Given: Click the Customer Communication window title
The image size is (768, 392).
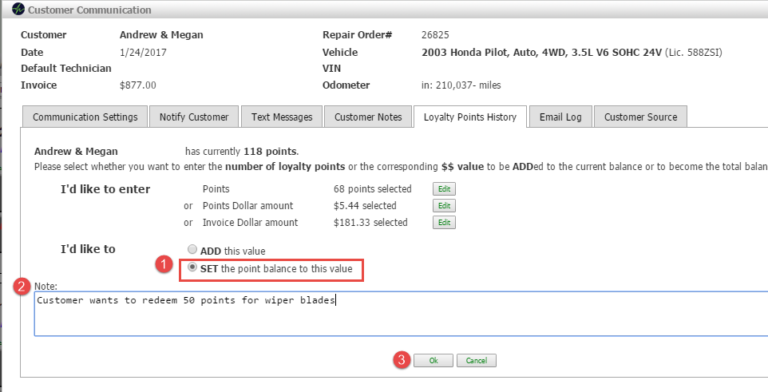Looking at the screenshot, I should 89,10.
